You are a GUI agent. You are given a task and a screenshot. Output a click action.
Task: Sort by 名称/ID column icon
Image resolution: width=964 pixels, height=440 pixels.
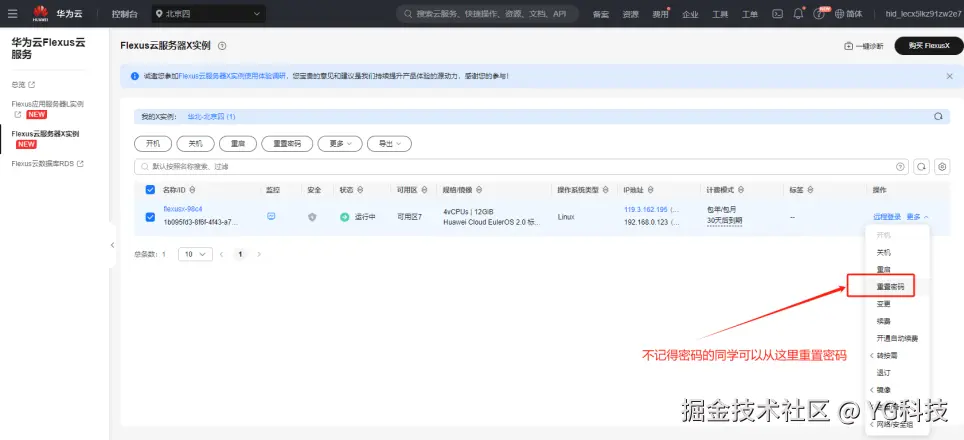[x=192, y=190]
